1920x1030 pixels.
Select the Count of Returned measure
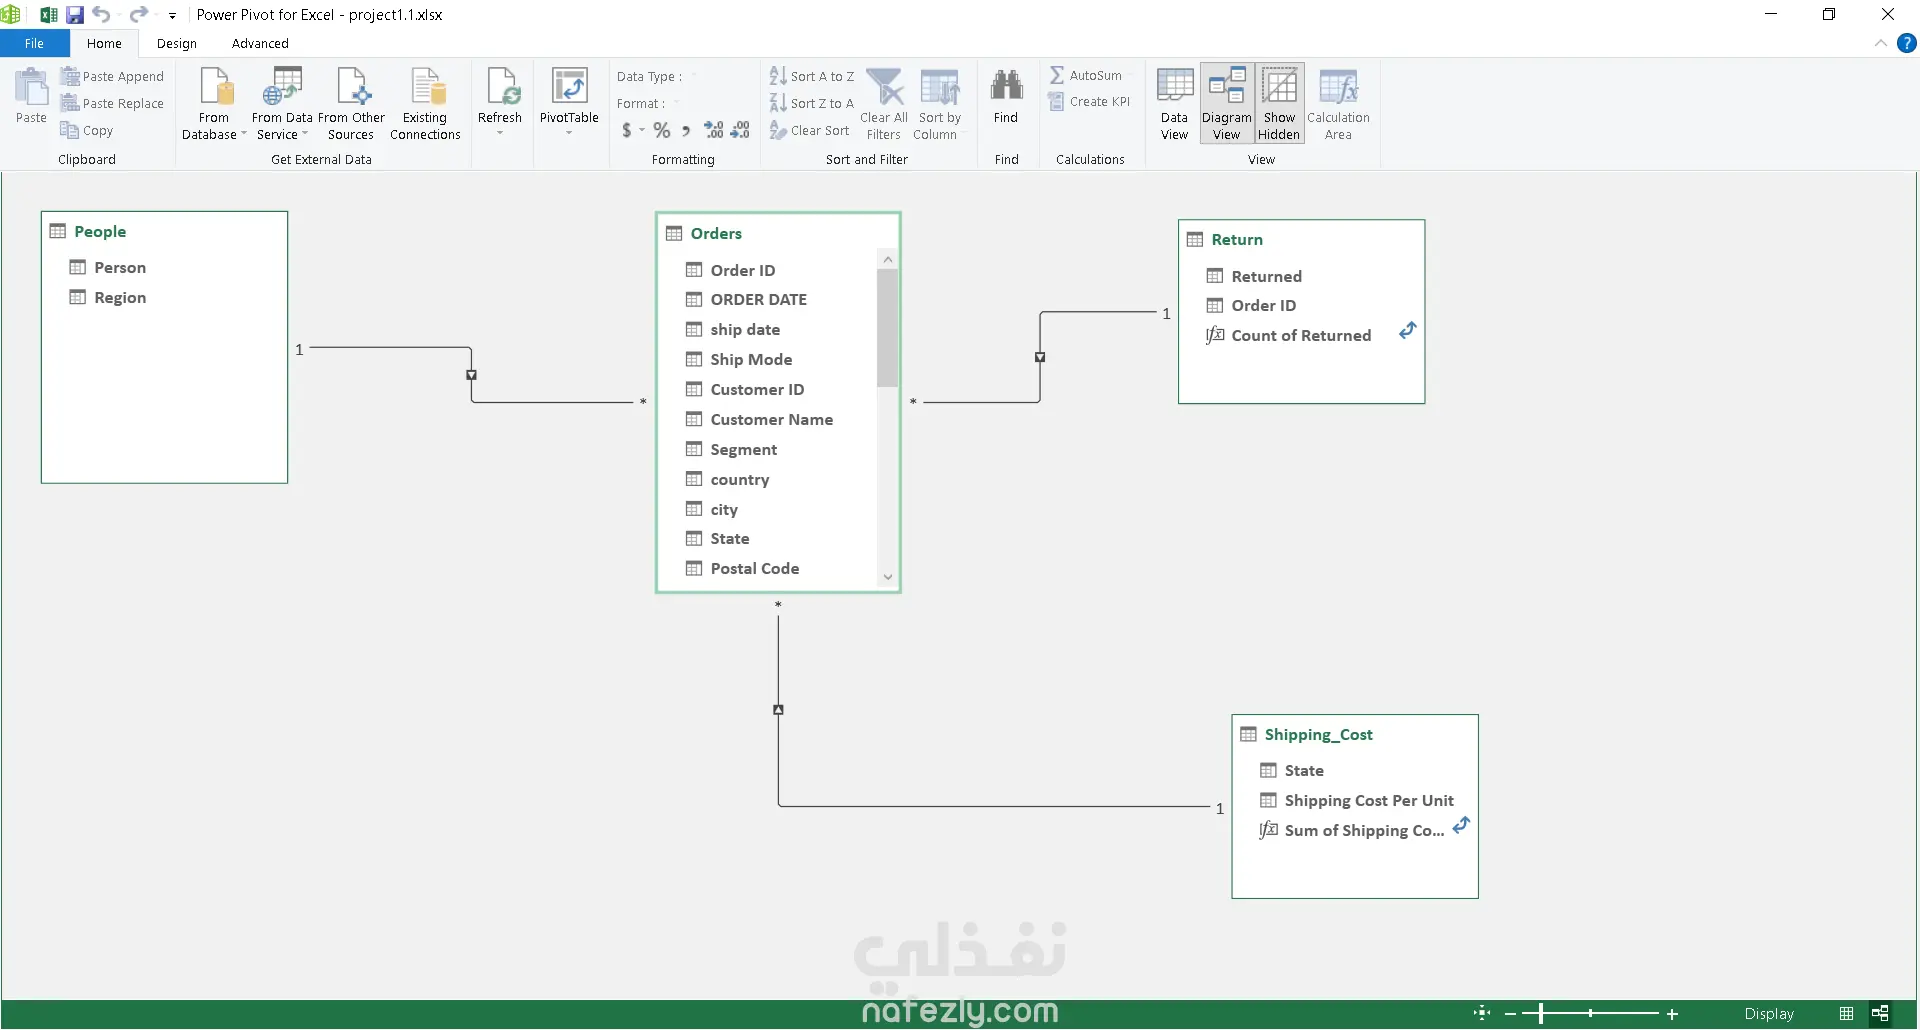click(x=1300, y=335)
